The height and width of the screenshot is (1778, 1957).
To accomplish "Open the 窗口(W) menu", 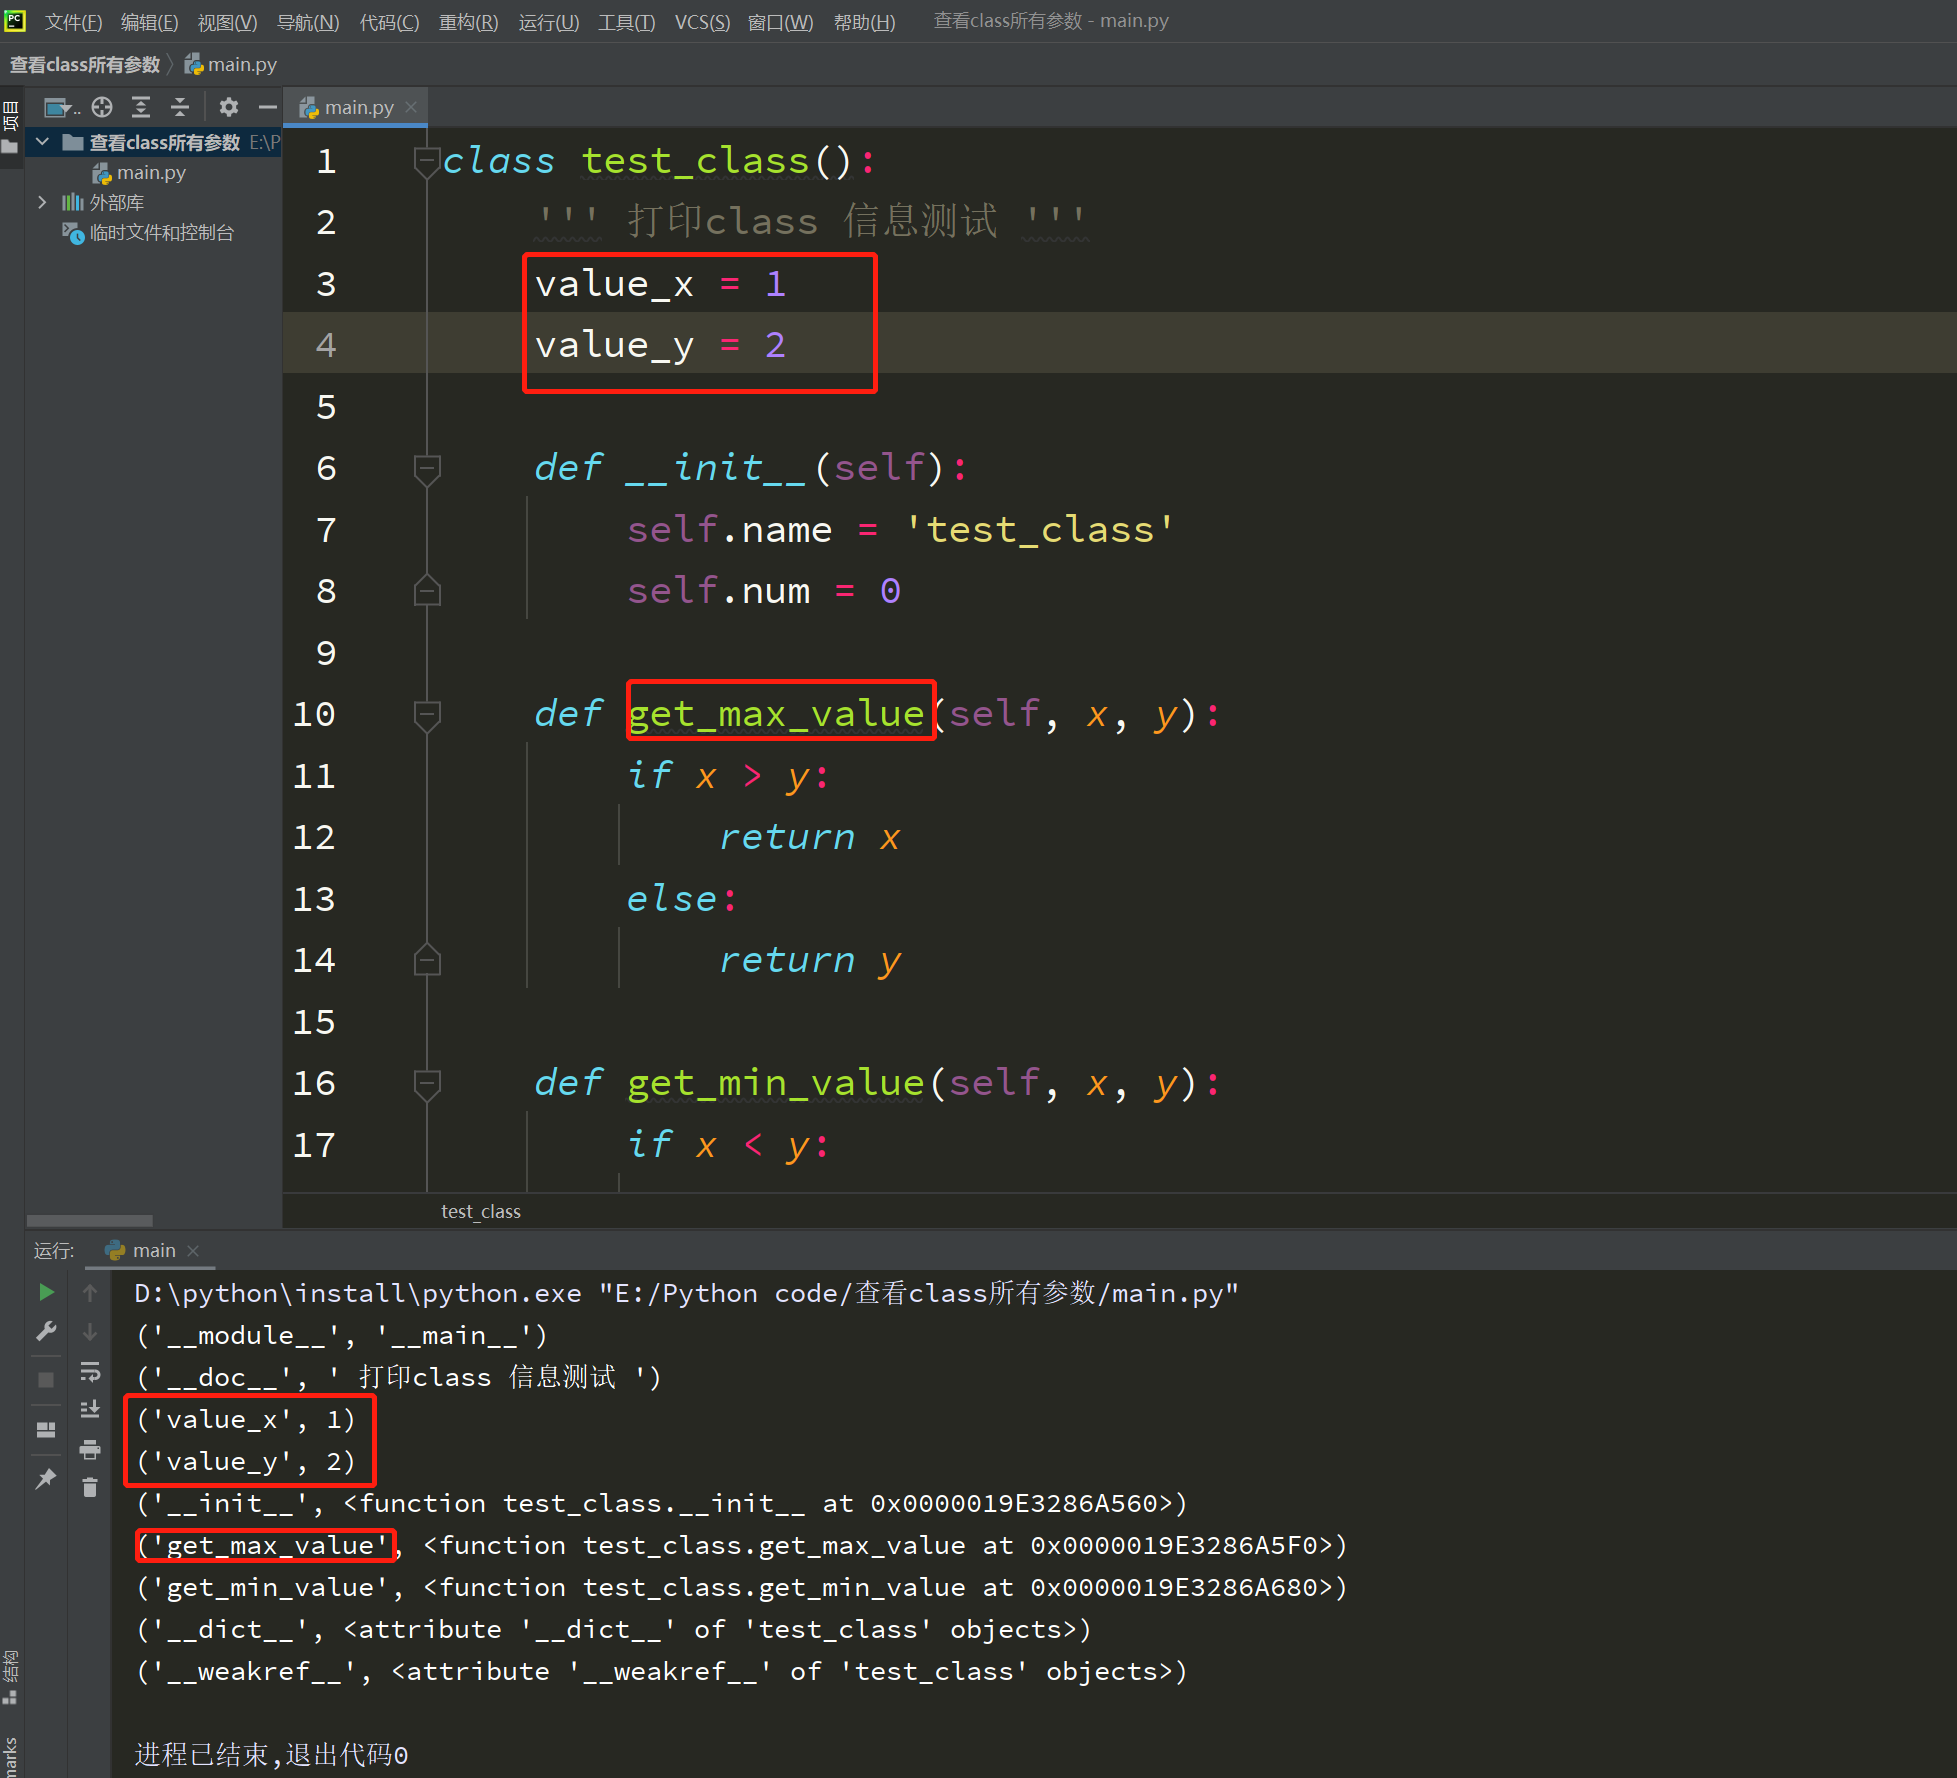I will 780,22.
